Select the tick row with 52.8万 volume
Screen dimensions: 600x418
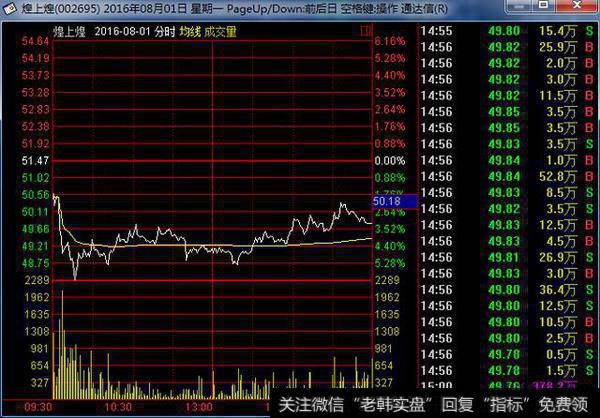(508, 176)
